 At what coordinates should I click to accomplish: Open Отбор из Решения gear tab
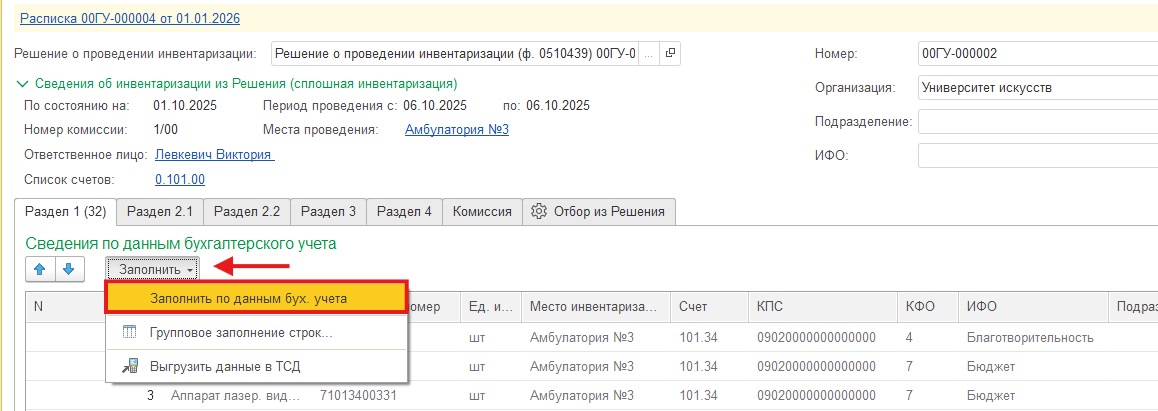coord(599,211)
